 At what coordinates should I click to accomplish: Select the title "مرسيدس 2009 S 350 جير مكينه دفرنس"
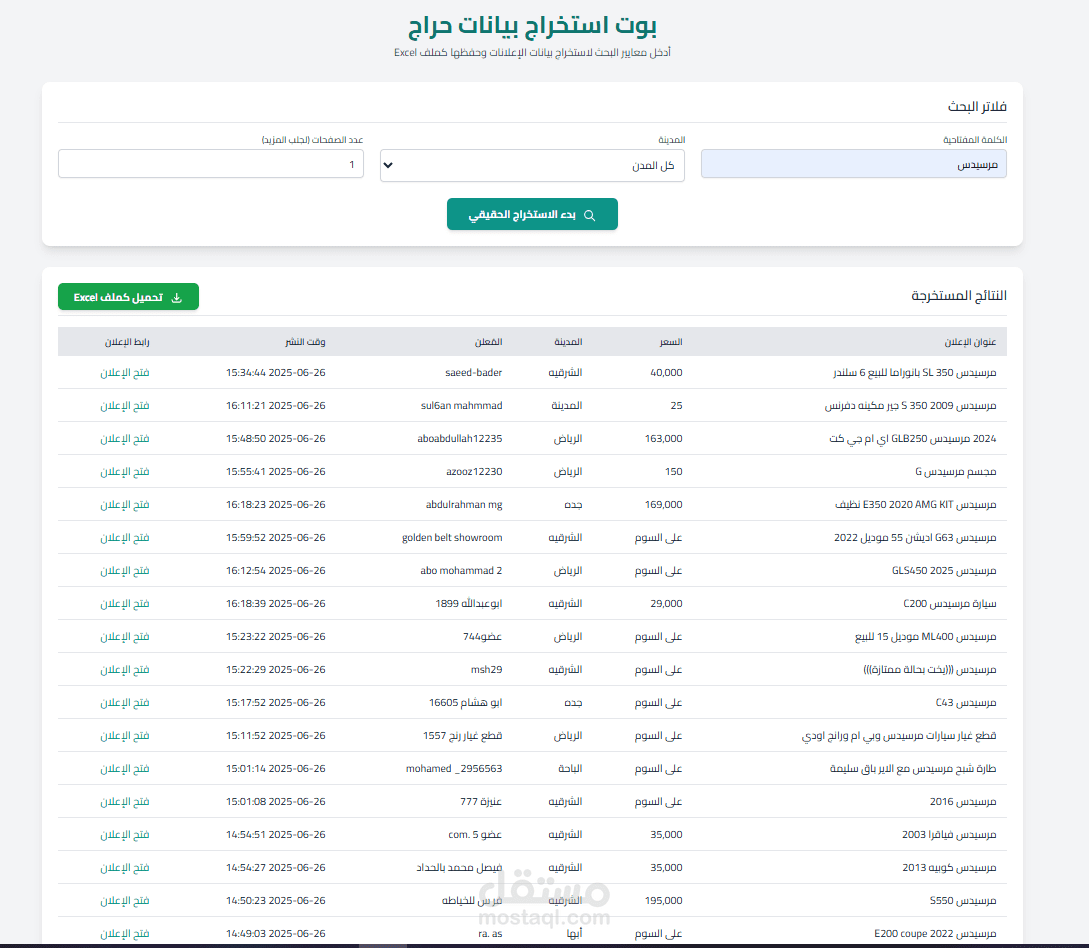click(911, 406)
